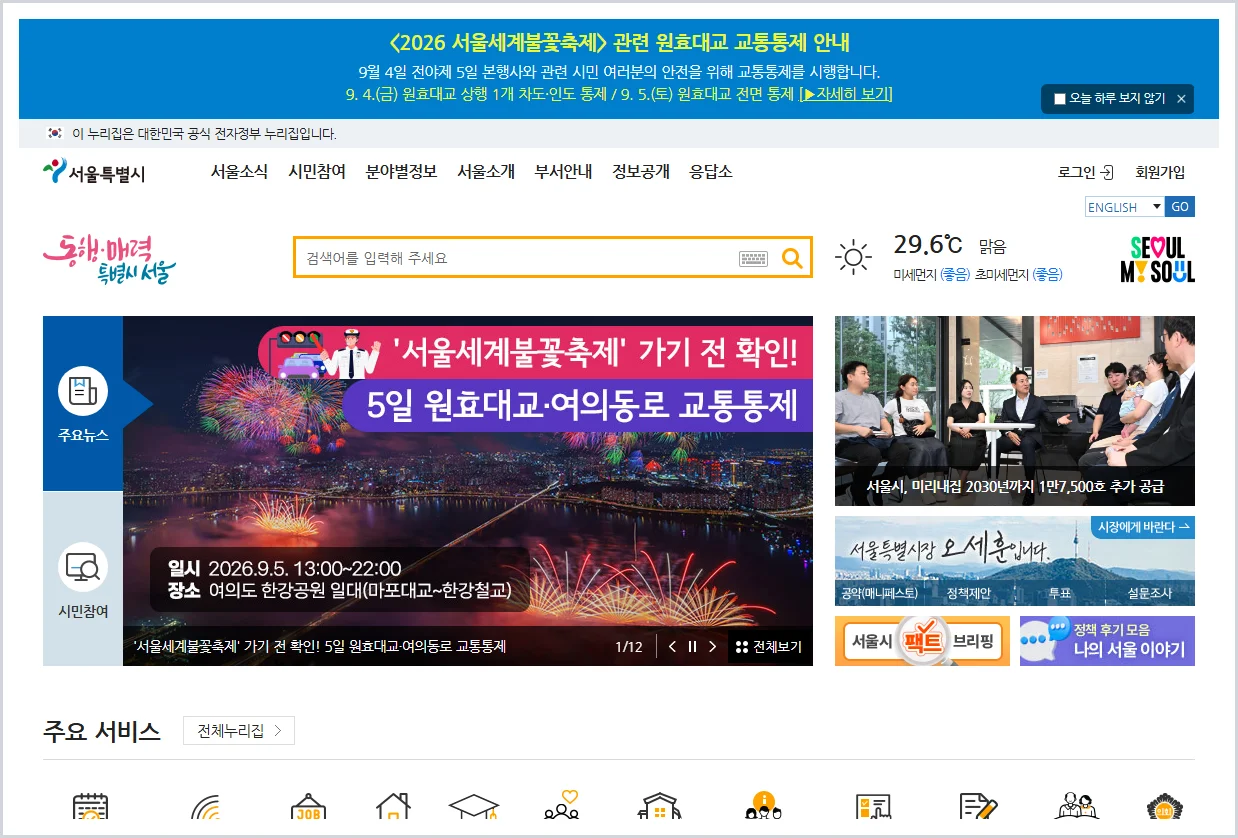The image size is (1238, 838).
Task: Open the two people consultation service icon
Action: [1077, 808]
